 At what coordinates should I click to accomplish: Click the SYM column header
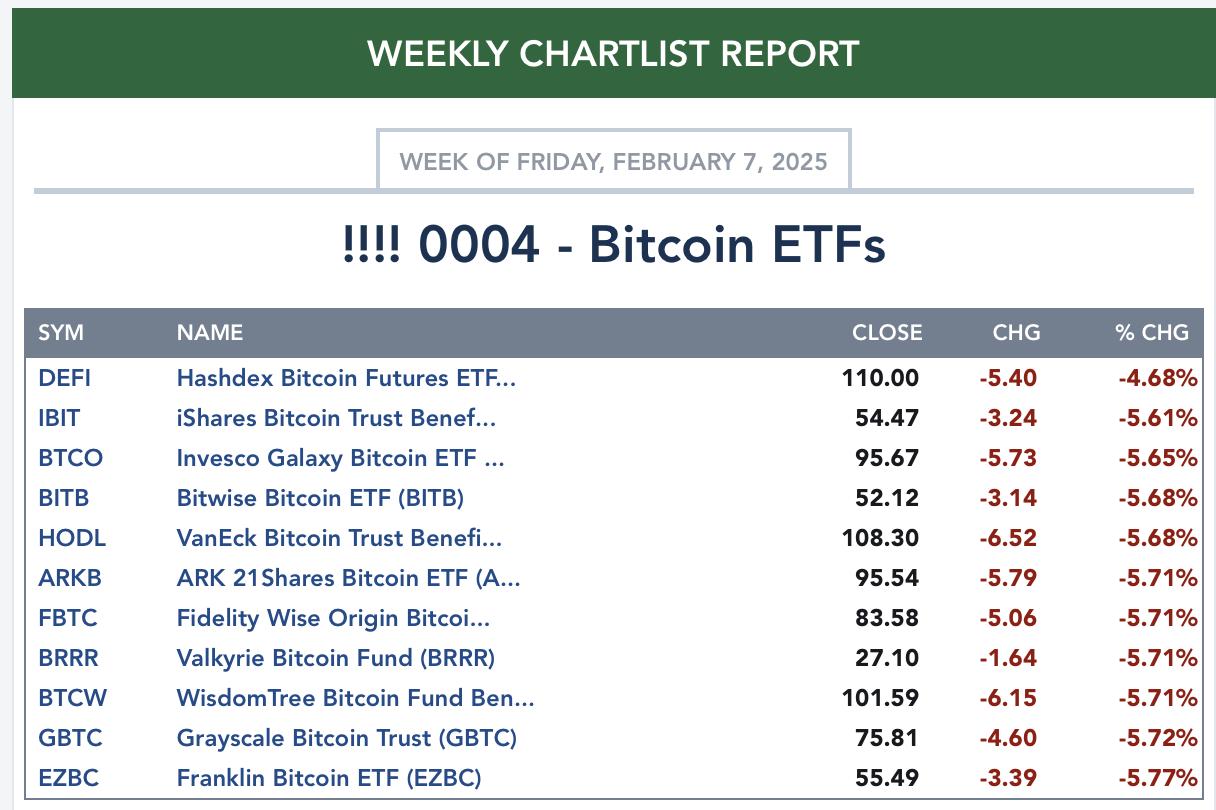coord(61,333)
